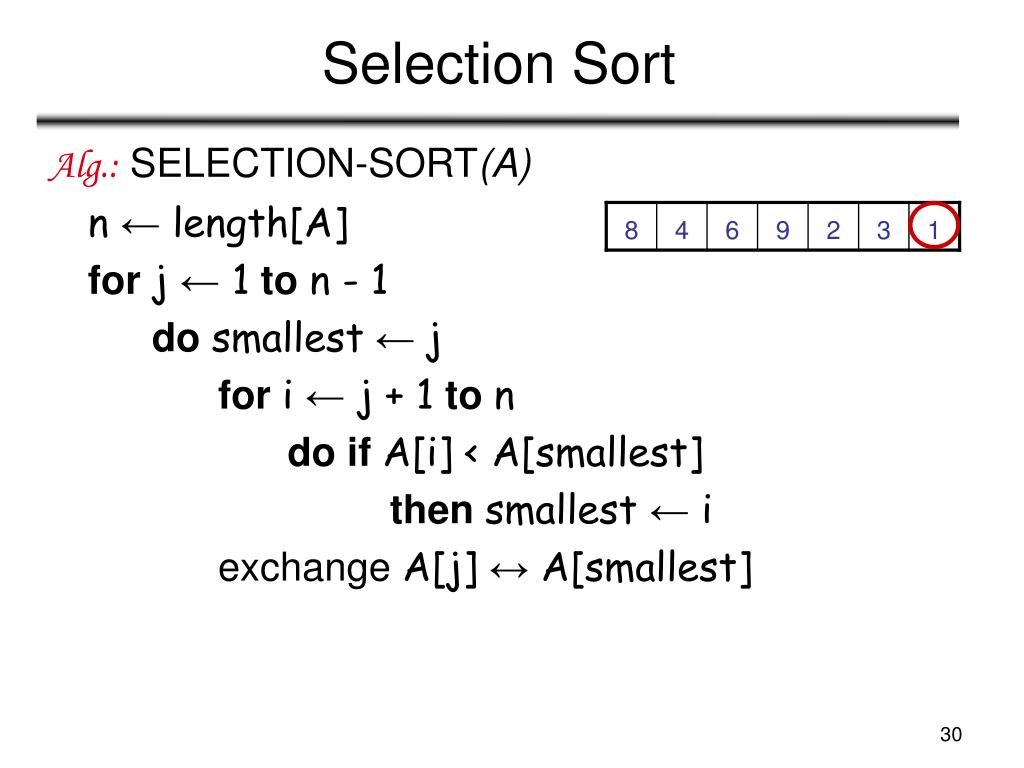Select the array cell containing 3
Image resolution: width=1024 pixels, height=768 pixels.
pyautogui.click(x=884, y=227)
